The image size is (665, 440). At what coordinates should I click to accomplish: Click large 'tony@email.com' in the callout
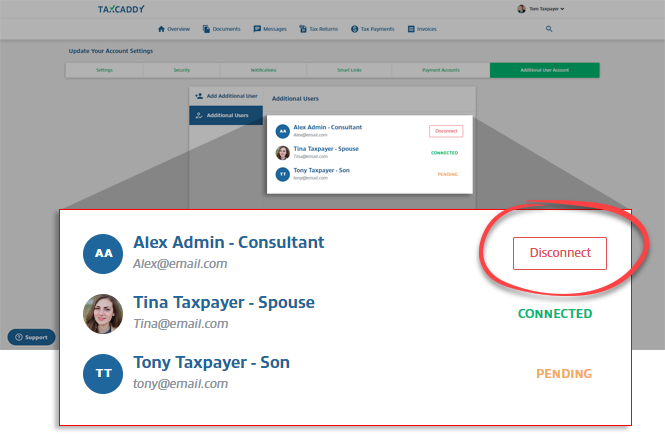180,384
